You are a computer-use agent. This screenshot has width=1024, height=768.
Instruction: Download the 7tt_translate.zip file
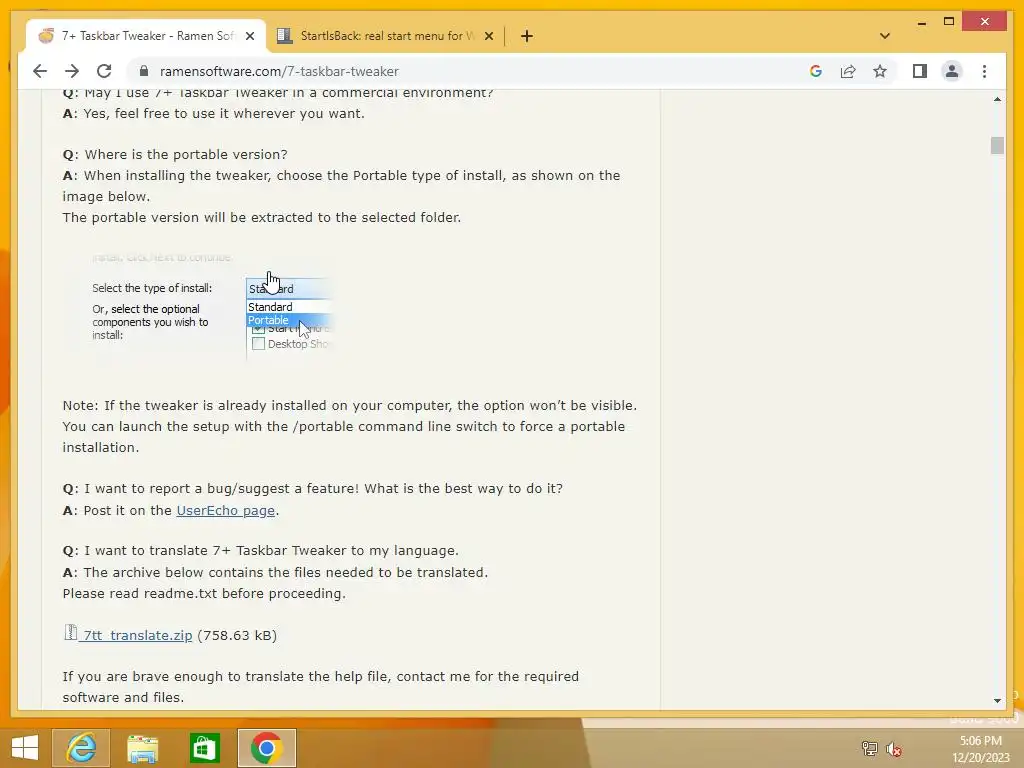pos(138,635)
